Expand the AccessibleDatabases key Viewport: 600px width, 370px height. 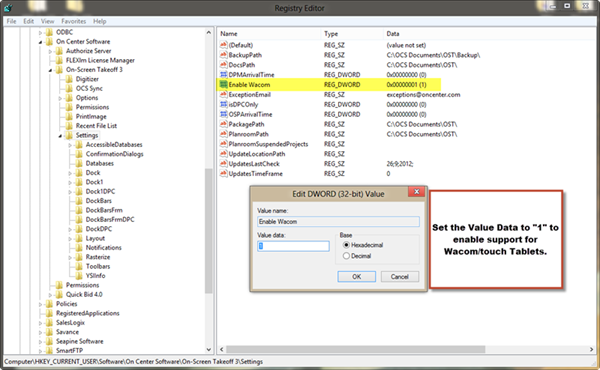click(70, 145)
